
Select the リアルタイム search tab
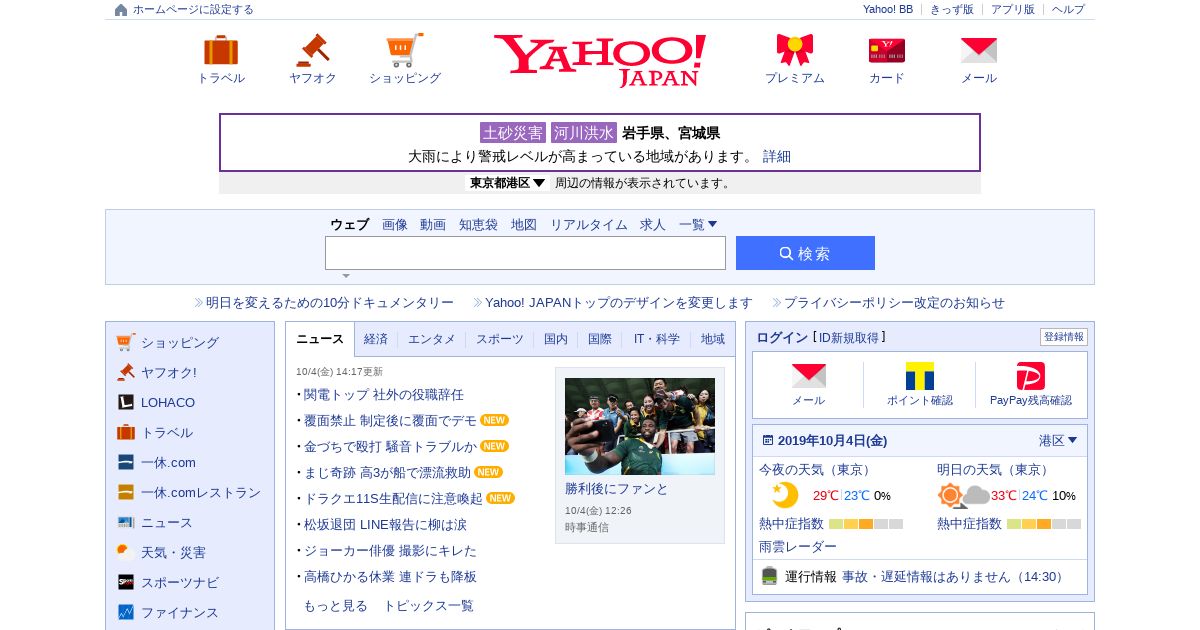click(589, 225)
